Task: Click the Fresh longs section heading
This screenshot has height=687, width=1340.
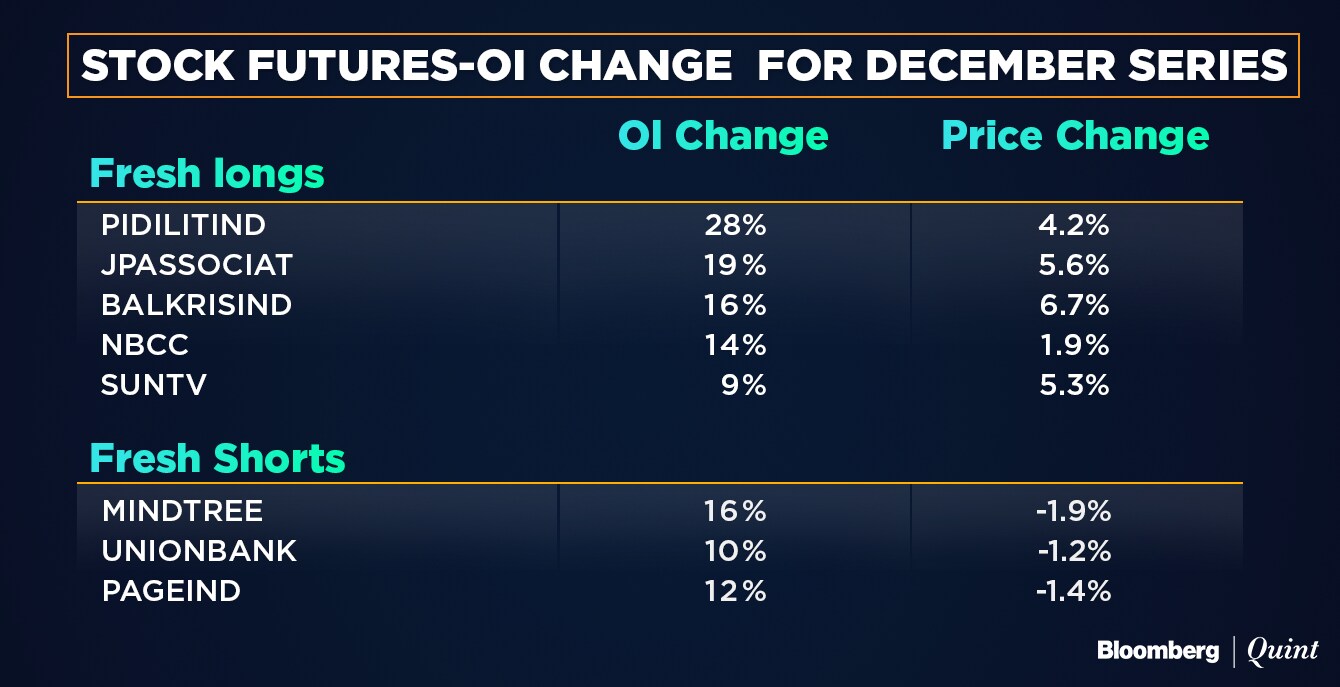Action: (x=207, y=174)
